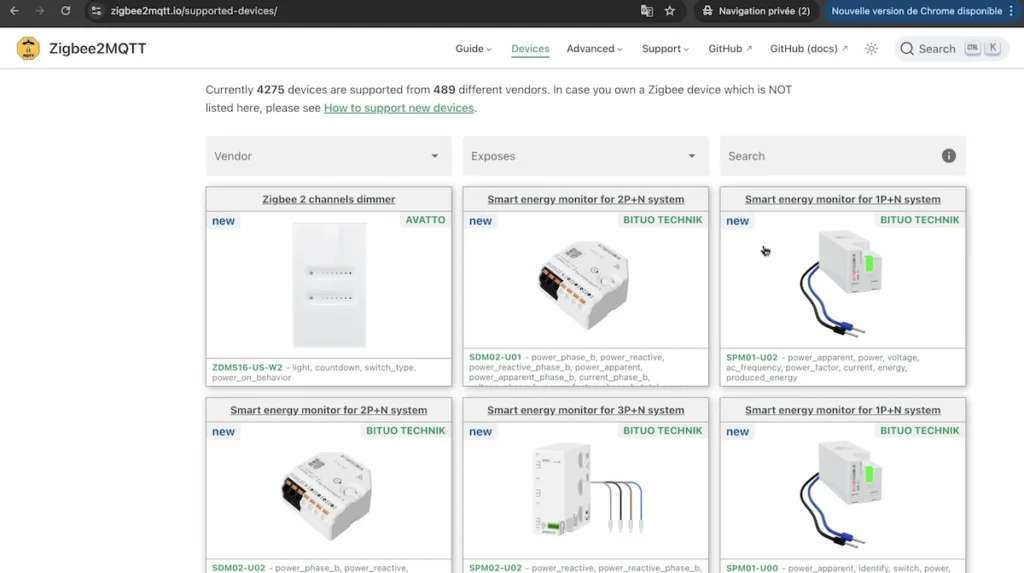This screenshot has width=1024, height=573.
Task: Click the Zigbee2MQTT bee logo
Action: coord(28,48)
